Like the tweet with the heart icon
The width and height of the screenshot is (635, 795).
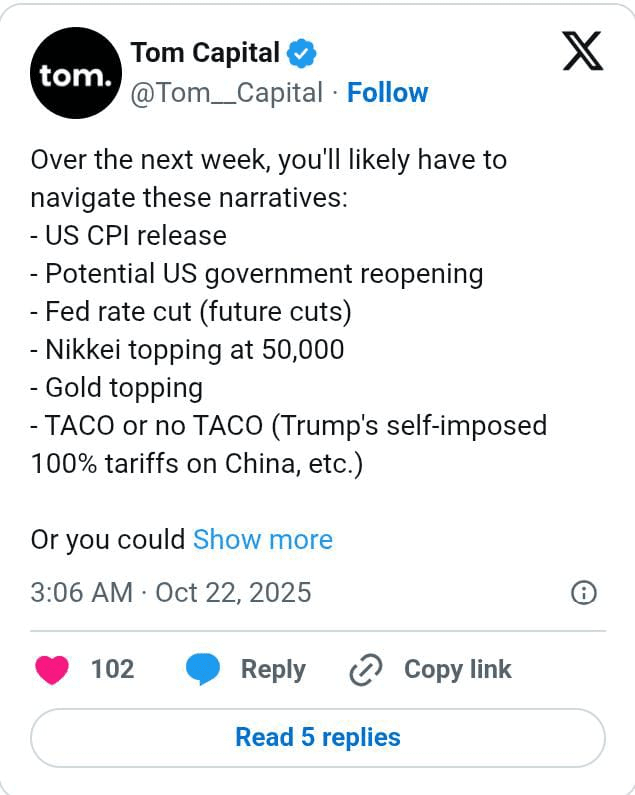(52, 669)
